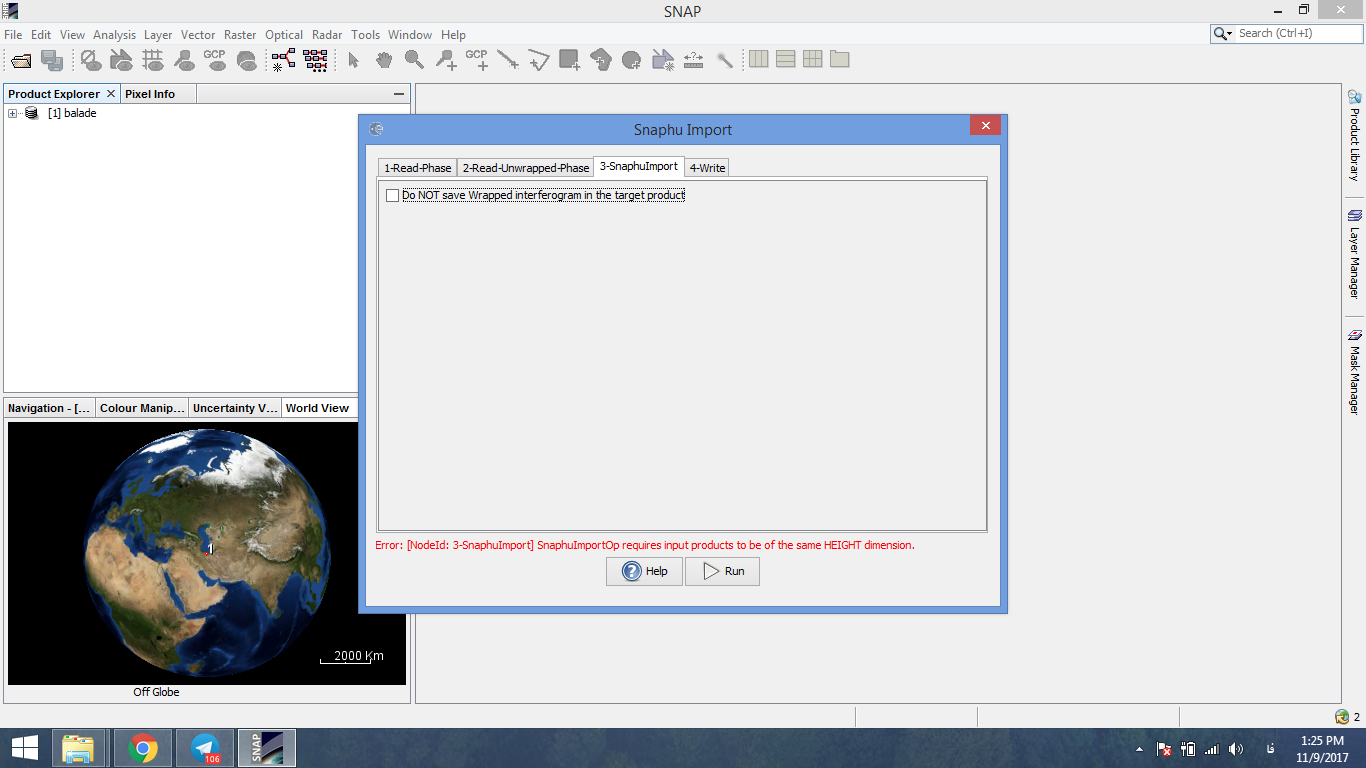This screenshot has height=768, width=1366.
Task: Open Chrome from the taskbar
Action: (x=143, y=748)
